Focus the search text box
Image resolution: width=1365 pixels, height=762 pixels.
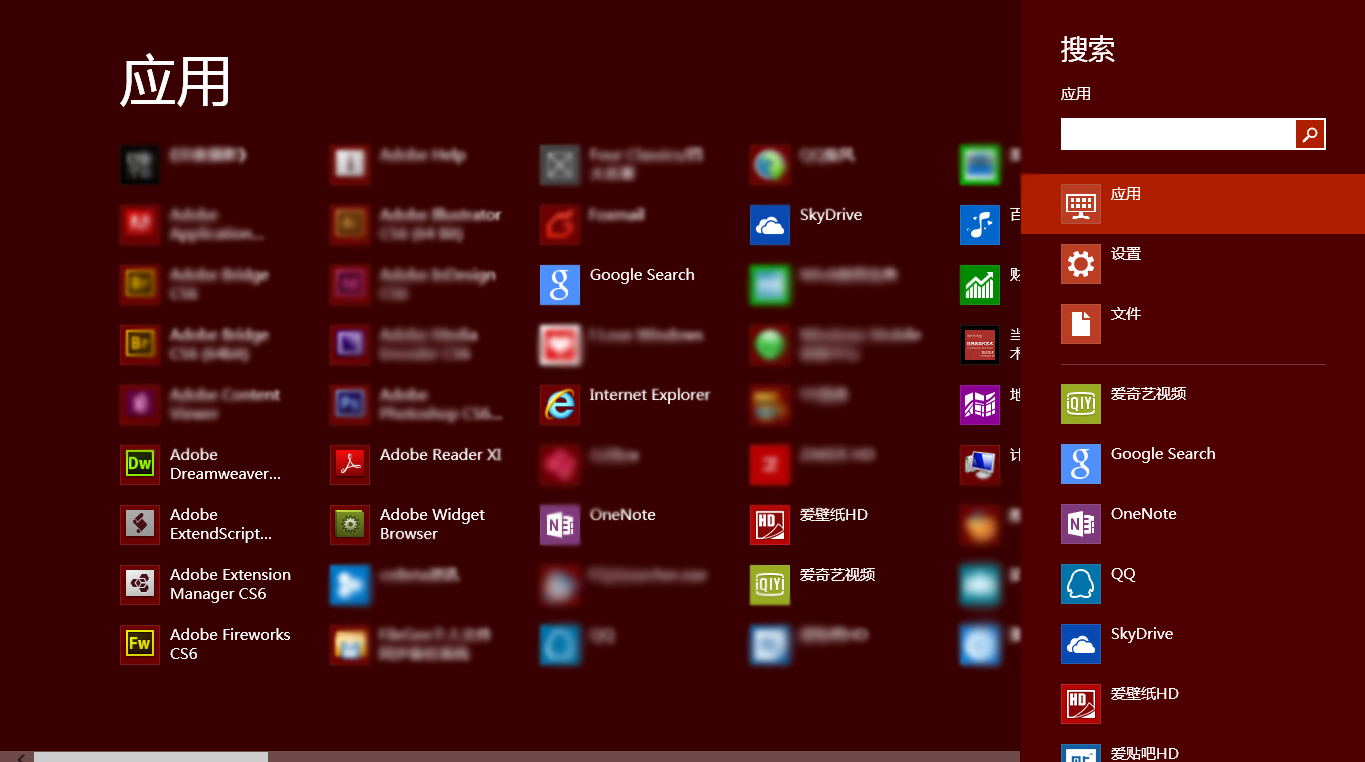click(1178, 134)
